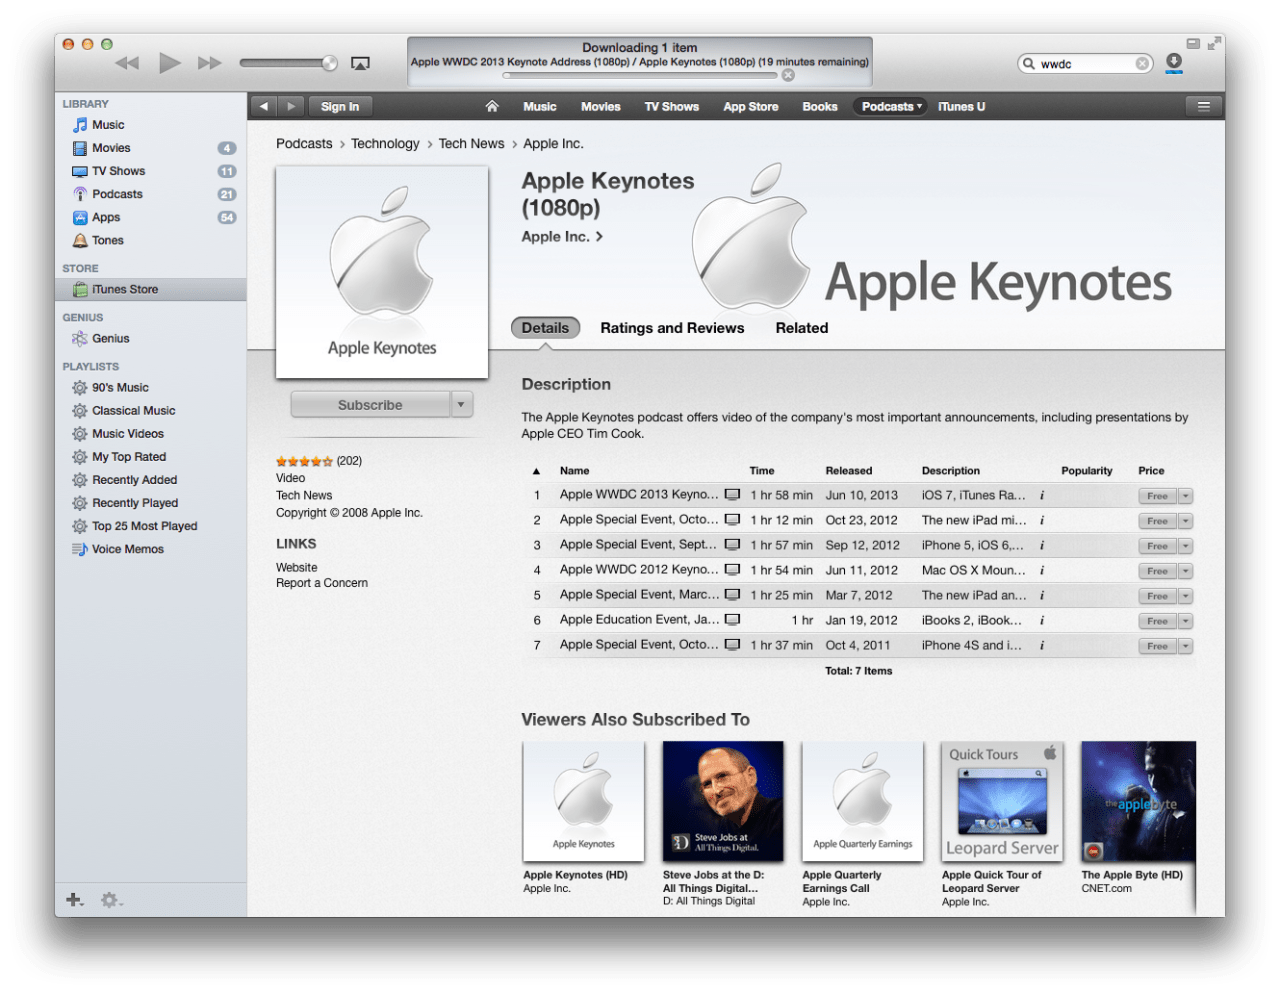Open Steve Jobs at the D podcast thumbnail

click(x=722, y=801)
